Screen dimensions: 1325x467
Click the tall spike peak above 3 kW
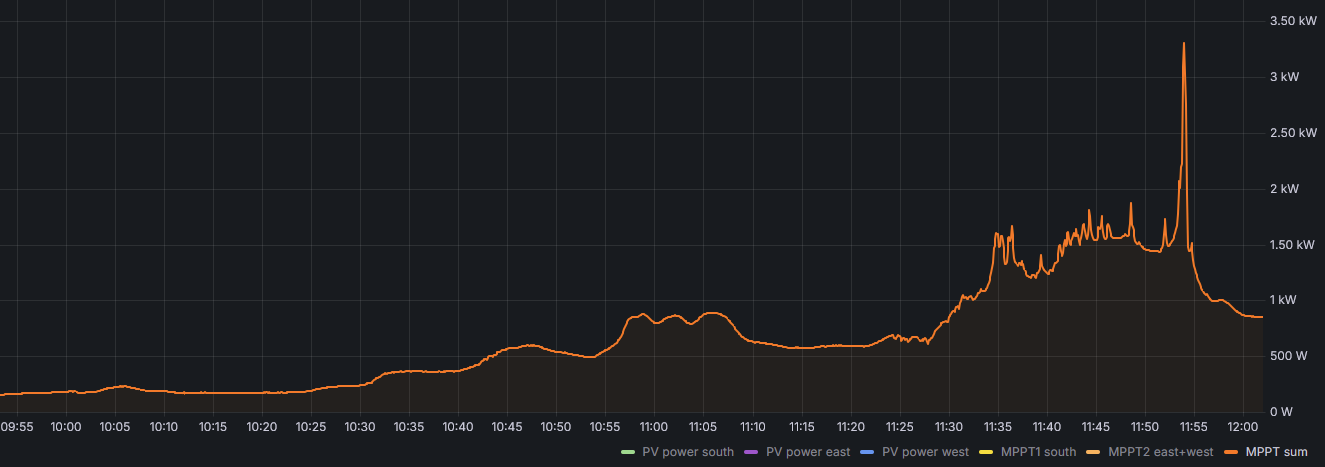pyautogui.click(x=1184, y=44)
